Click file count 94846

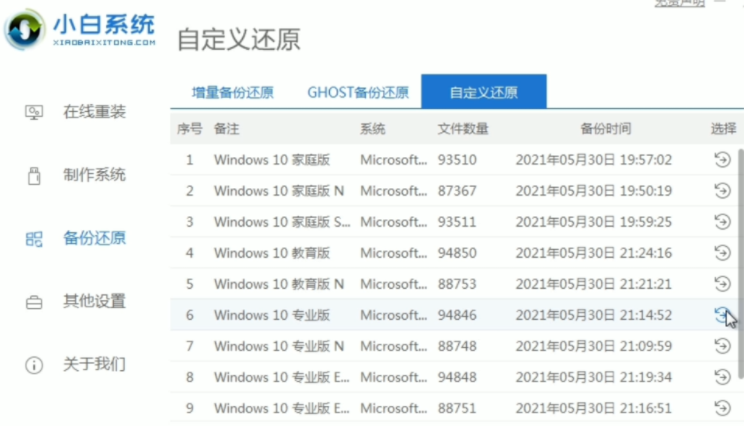coord(457,315)
